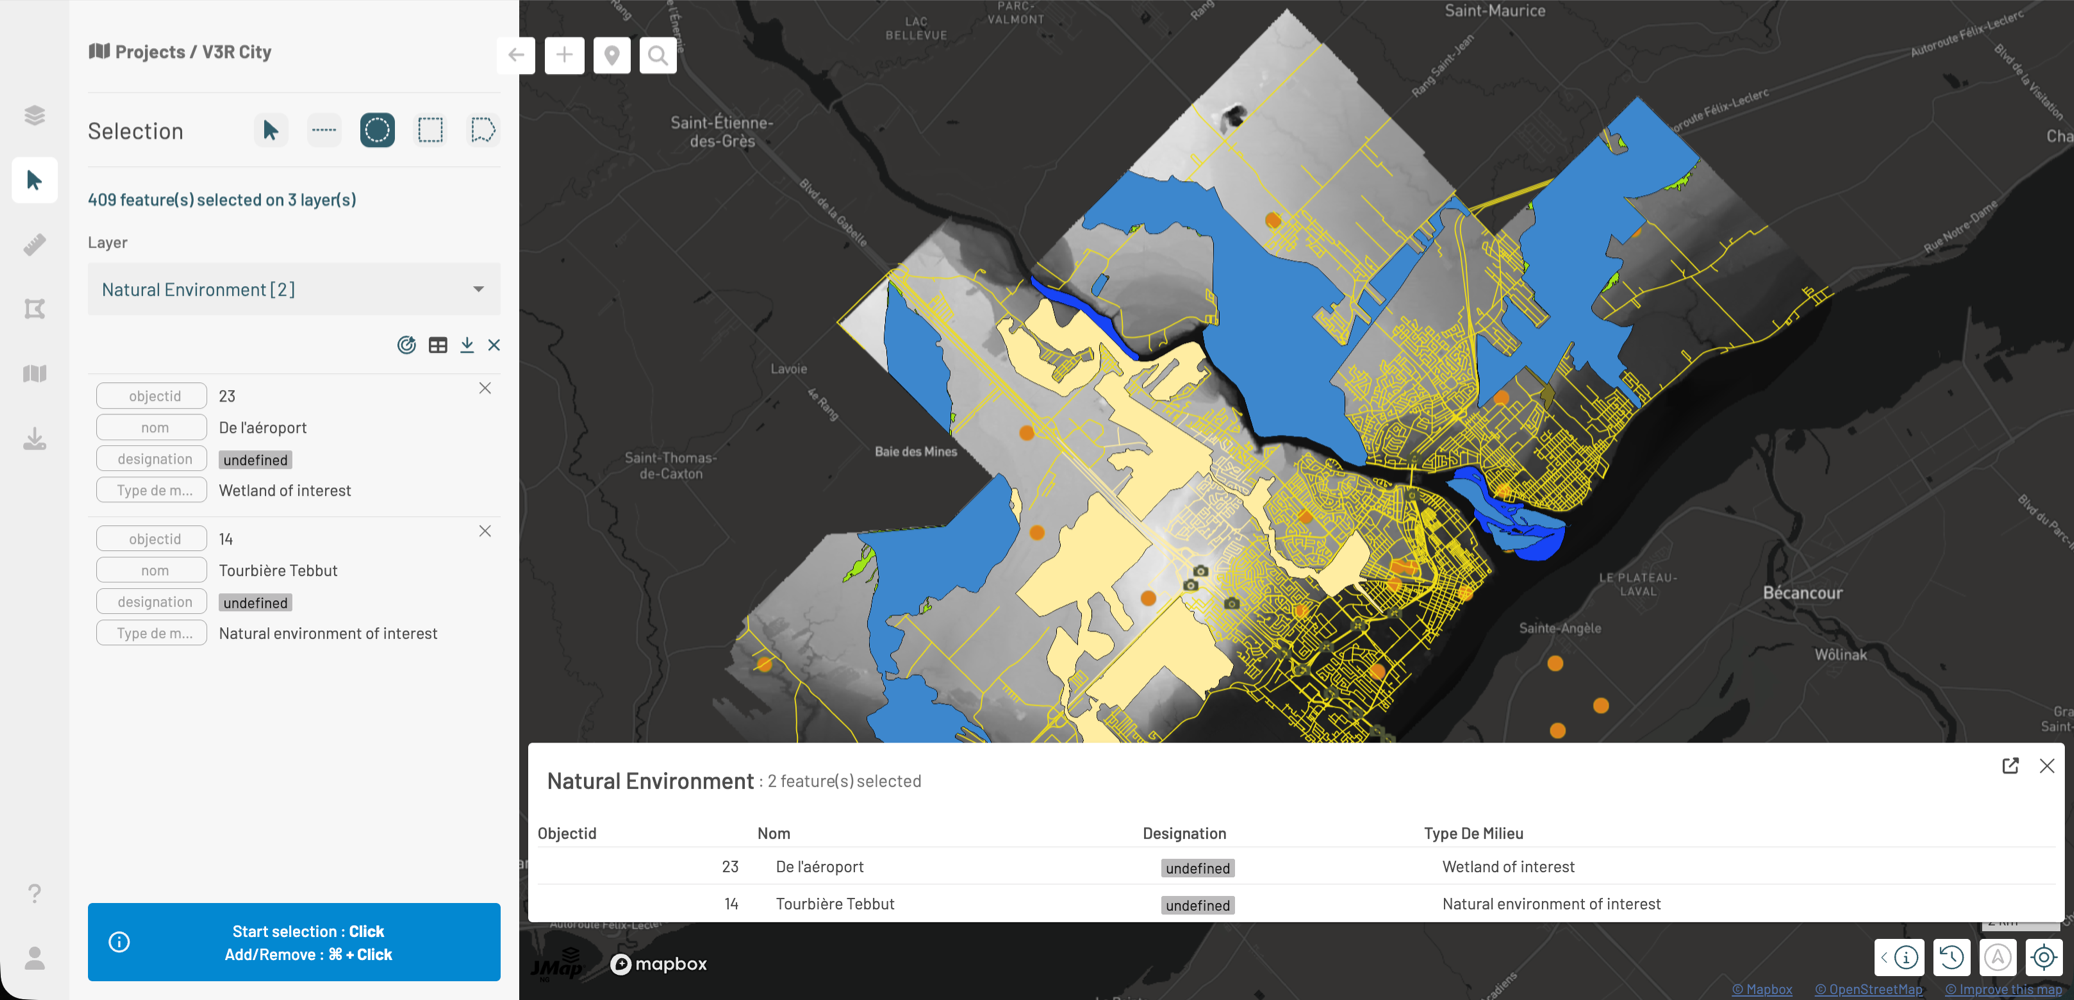Open the OpenStreetMap attribution link

click(1868, 990)
